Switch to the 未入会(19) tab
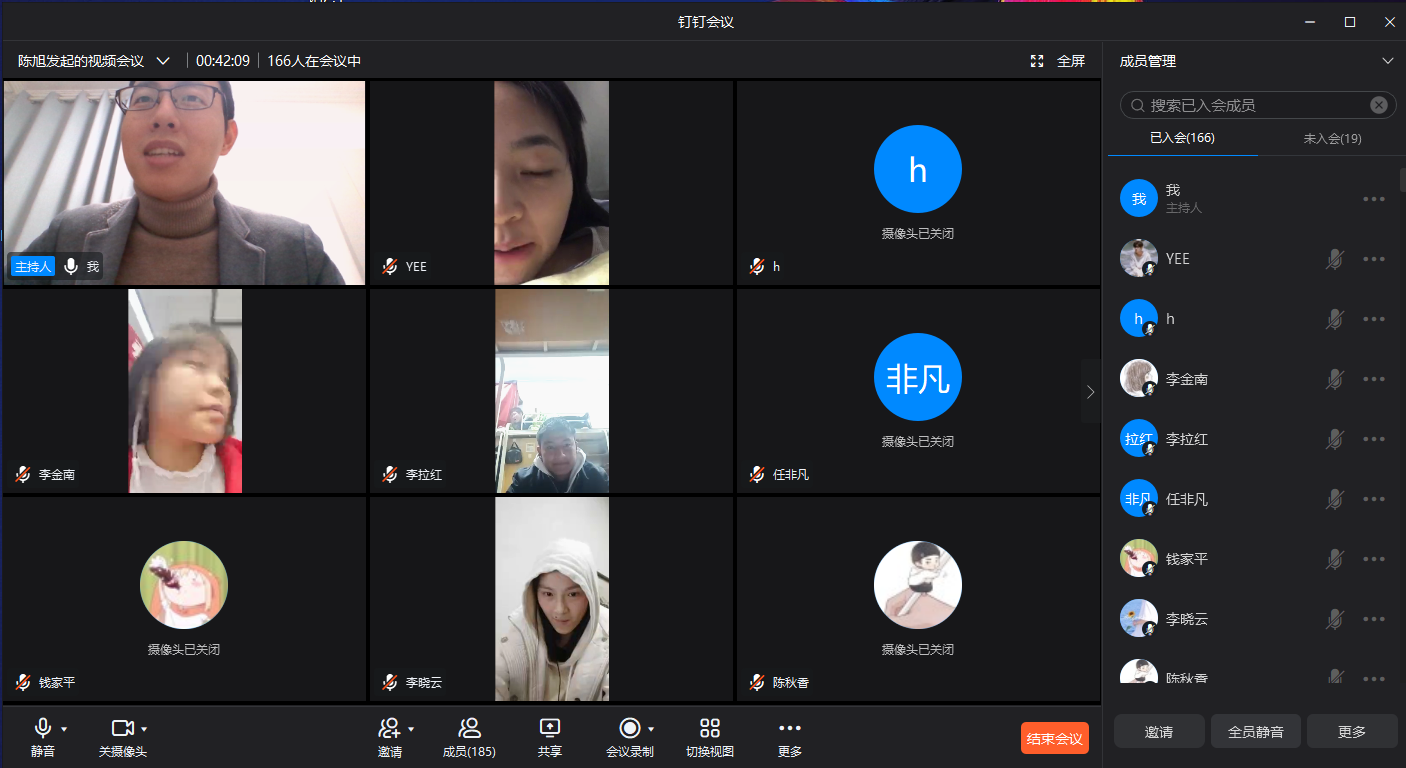This screenshot has height=768, width=1406. (x=1332, y=139)
